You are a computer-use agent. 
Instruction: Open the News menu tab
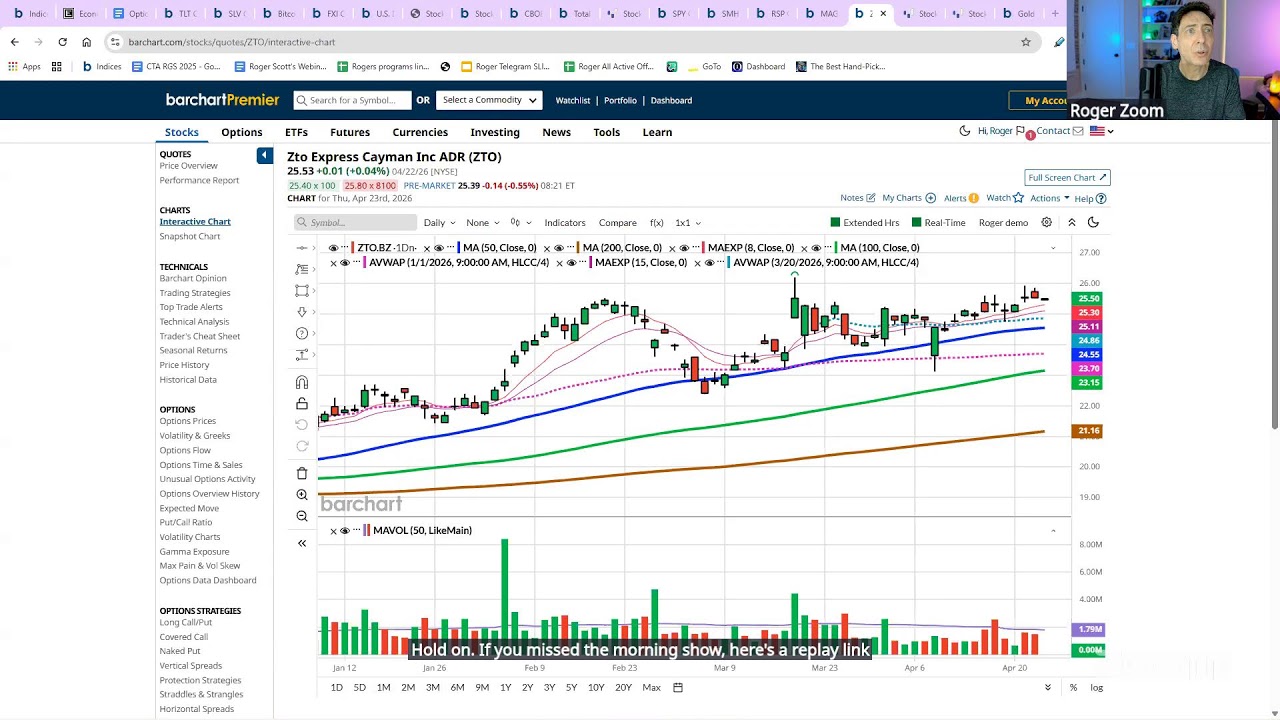(557, 132)
